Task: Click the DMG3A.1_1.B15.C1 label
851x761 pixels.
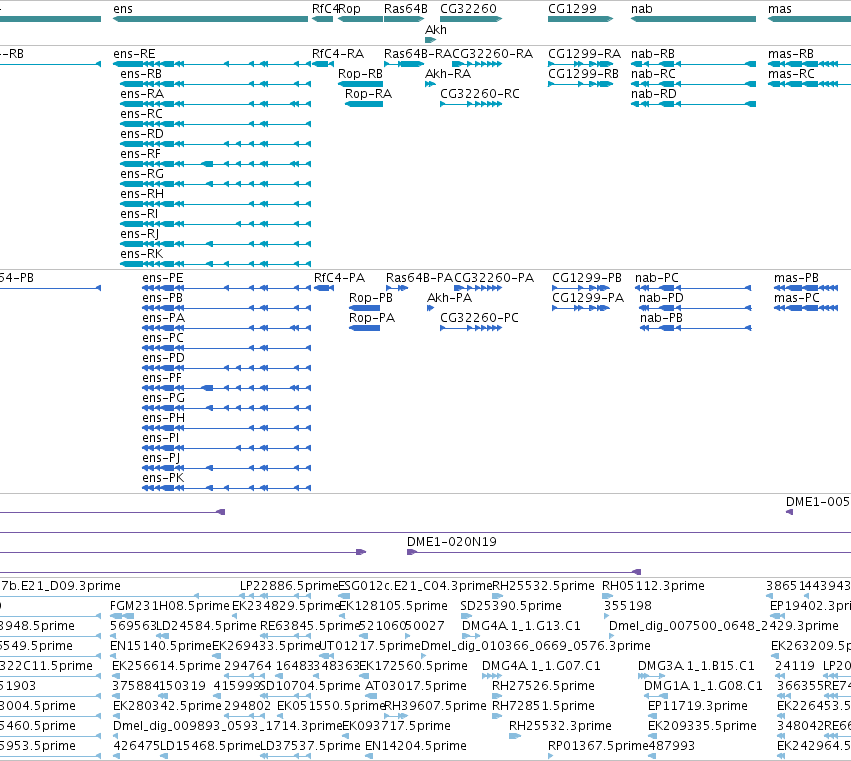Action: click(696, 666)
